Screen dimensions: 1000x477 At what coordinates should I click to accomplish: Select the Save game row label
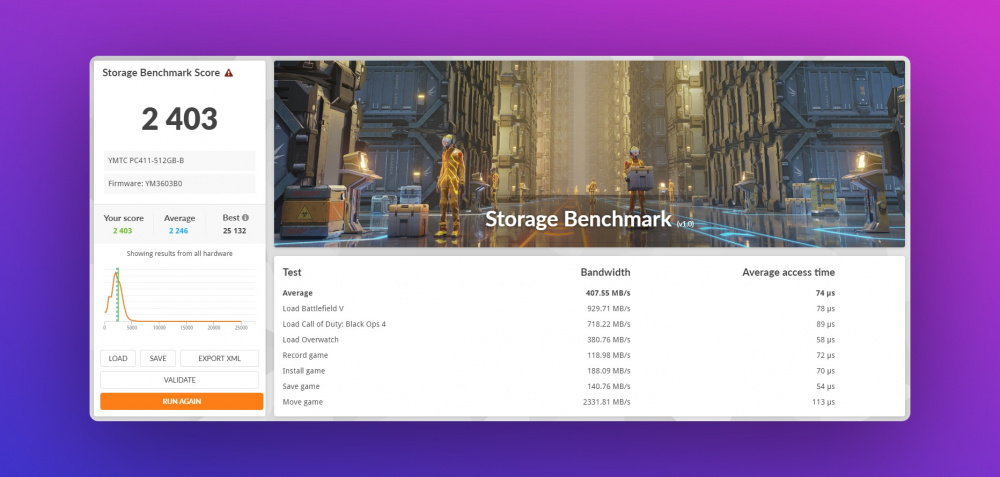301,386
